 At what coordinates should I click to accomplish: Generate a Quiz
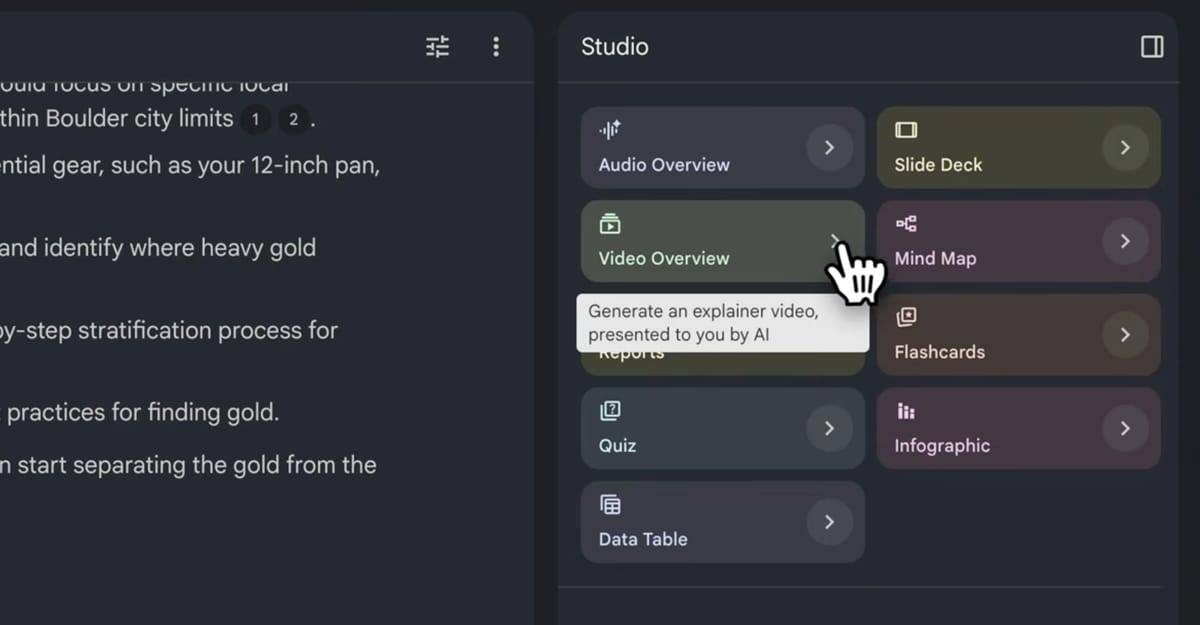pyautogui.click(x=722, y=428)
